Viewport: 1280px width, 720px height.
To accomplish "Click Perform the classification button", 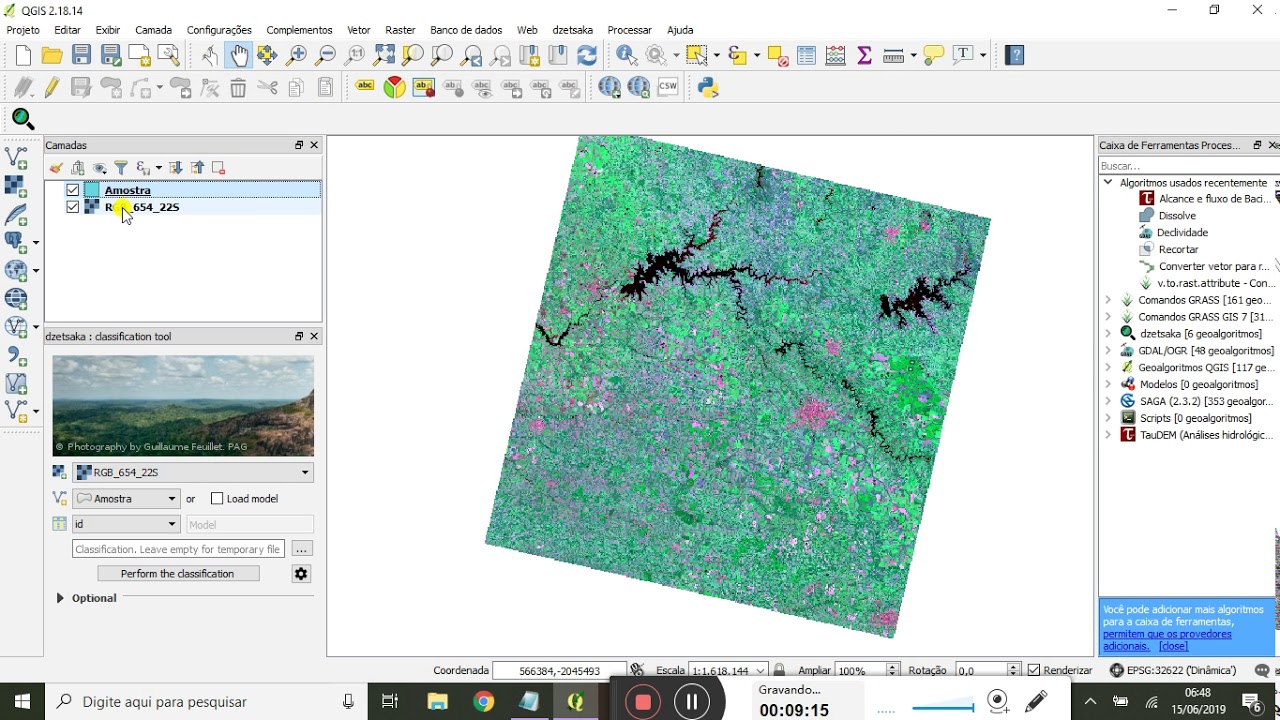I will [178, 574].
